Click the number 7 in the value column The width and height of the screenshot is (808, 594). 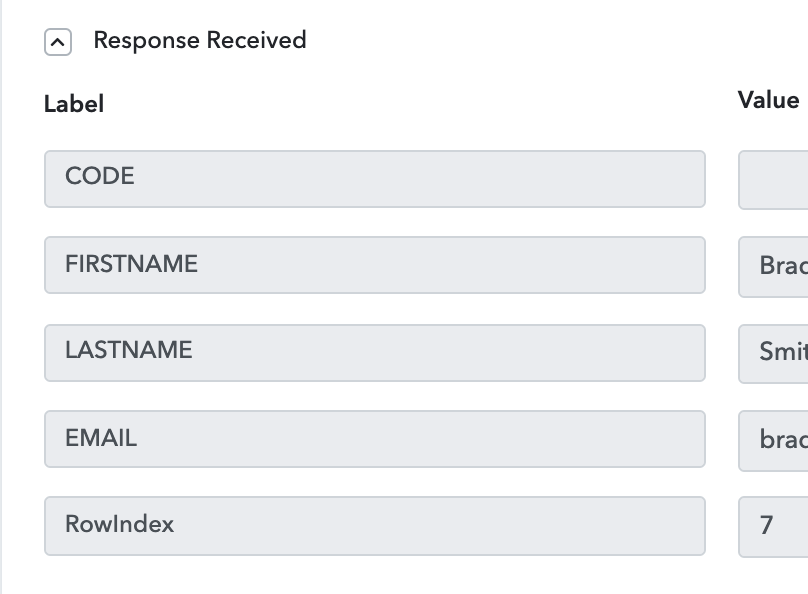point(766,525)
